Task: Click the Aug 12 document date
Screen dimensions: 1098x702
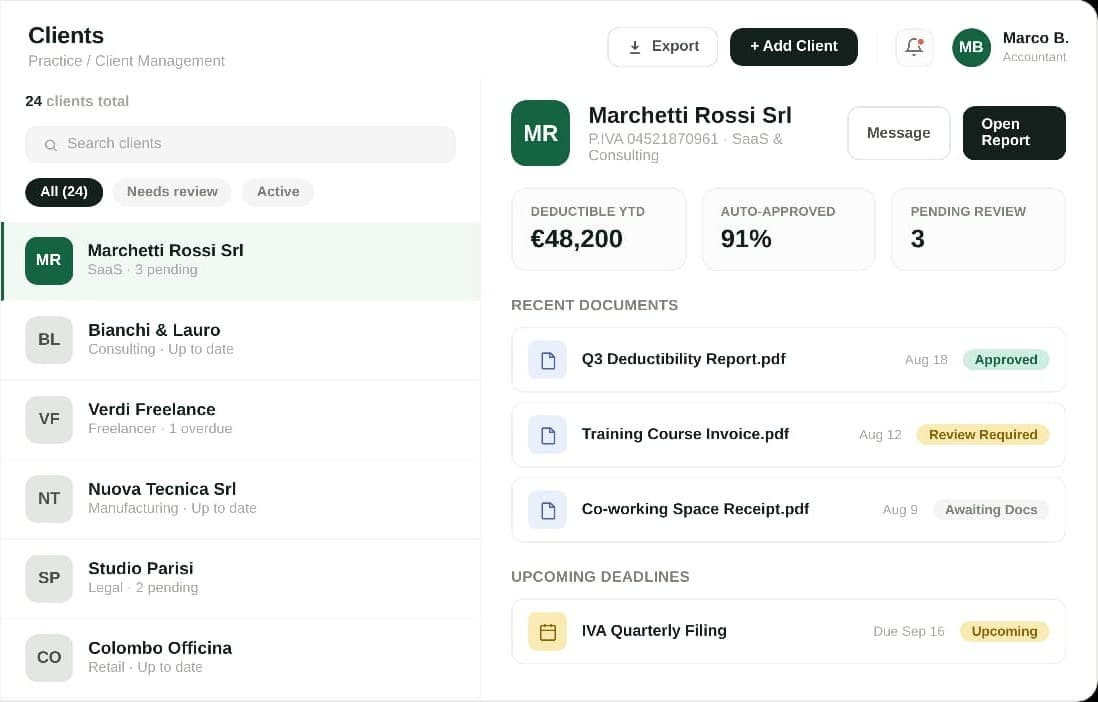Action: [x=880, y=435]
